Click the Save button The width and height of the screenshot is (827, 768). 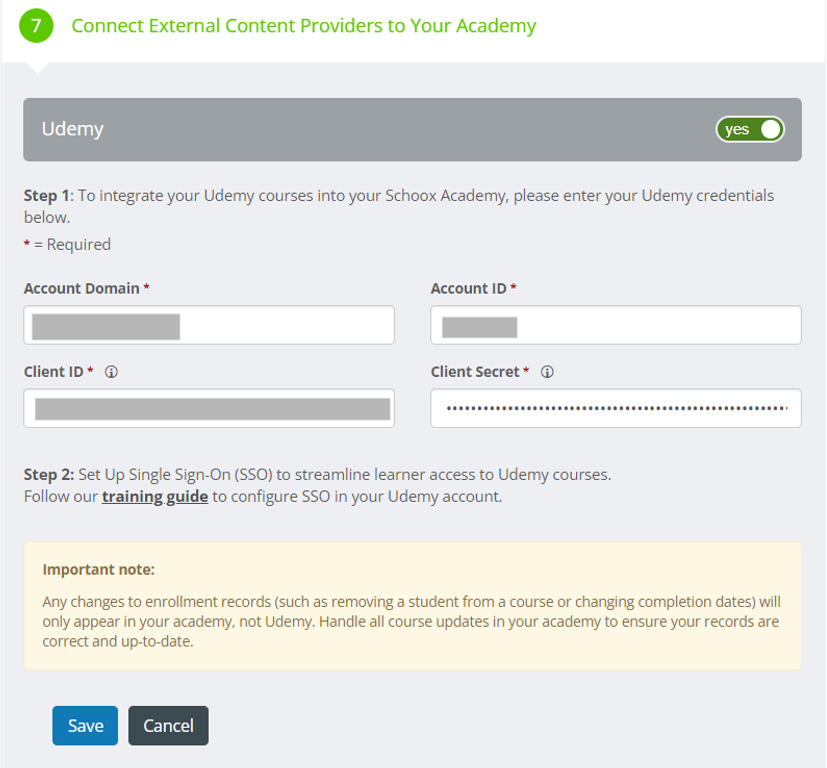pyautogui.click(x=85, y=726)
